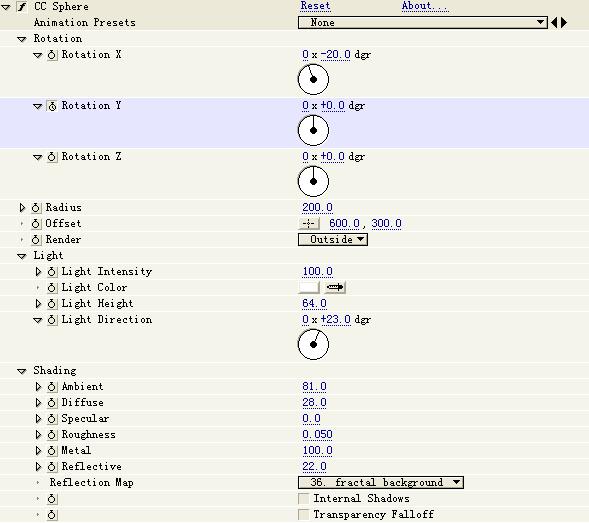Click the Roughness value 0.050

(x=317, y=434)
